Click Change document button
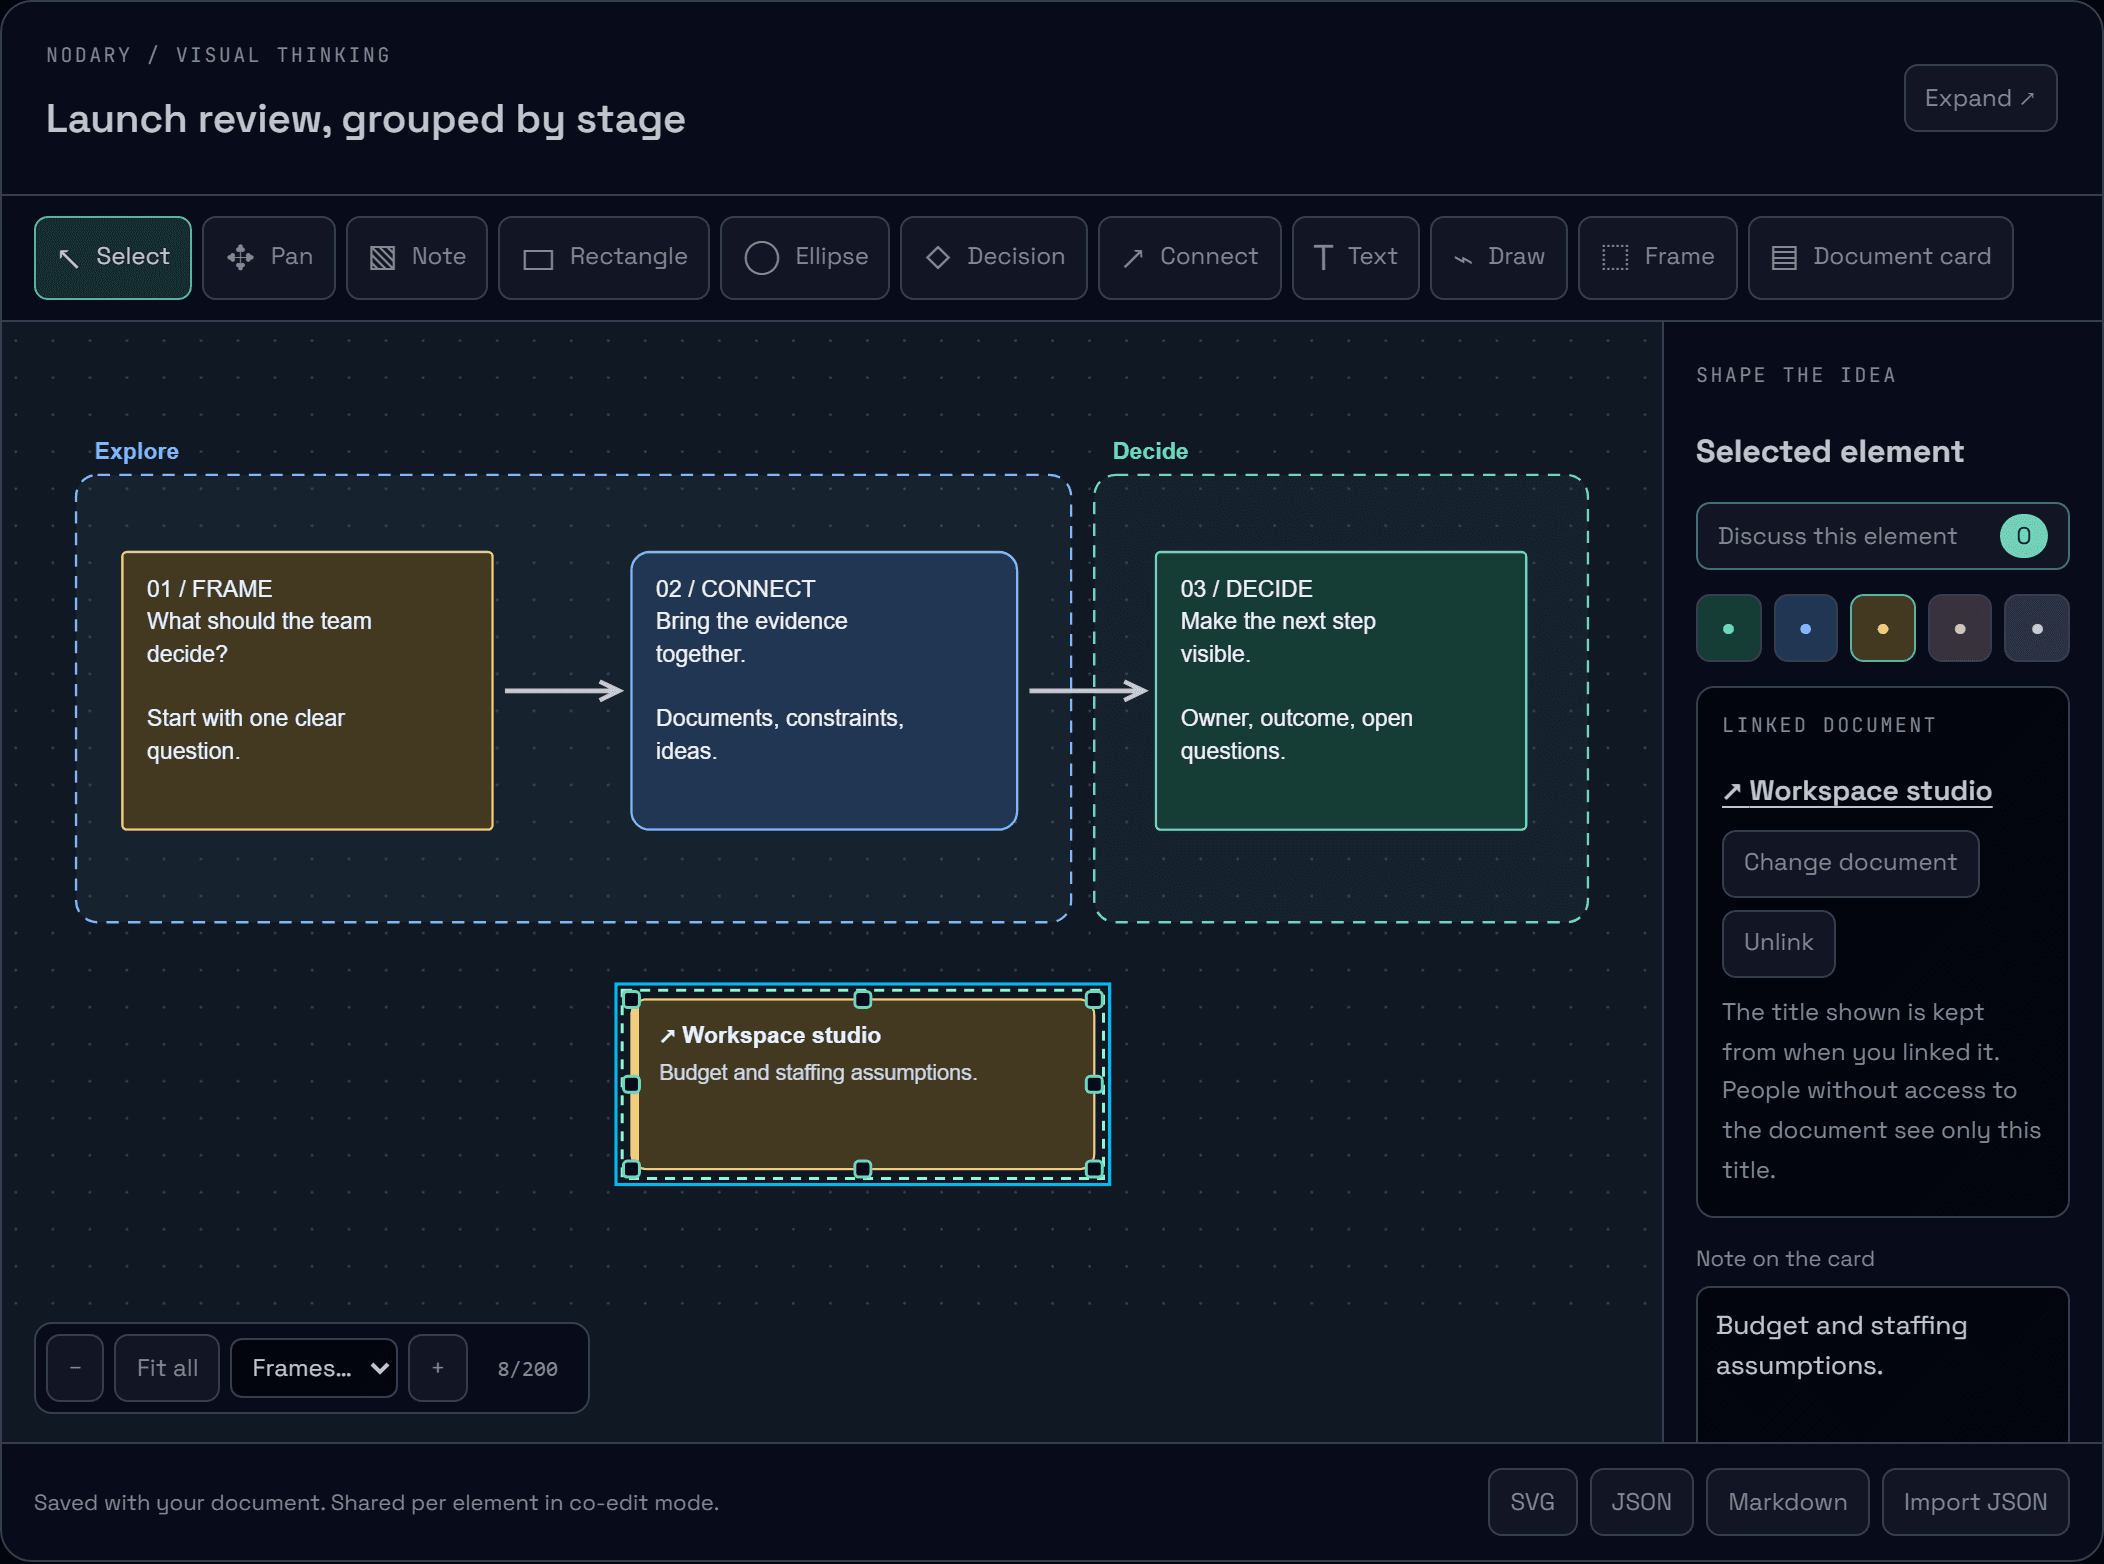 click(1850, 864)
